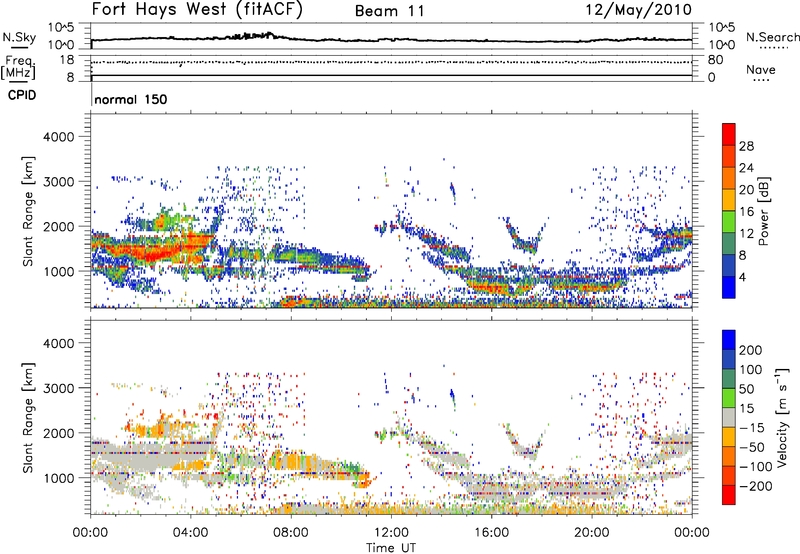Image resolution: width=800 pixels, height=554 pixels.
Task: Click orange velocity patch near 08:00 UT
Action: (x=294, y=462)
